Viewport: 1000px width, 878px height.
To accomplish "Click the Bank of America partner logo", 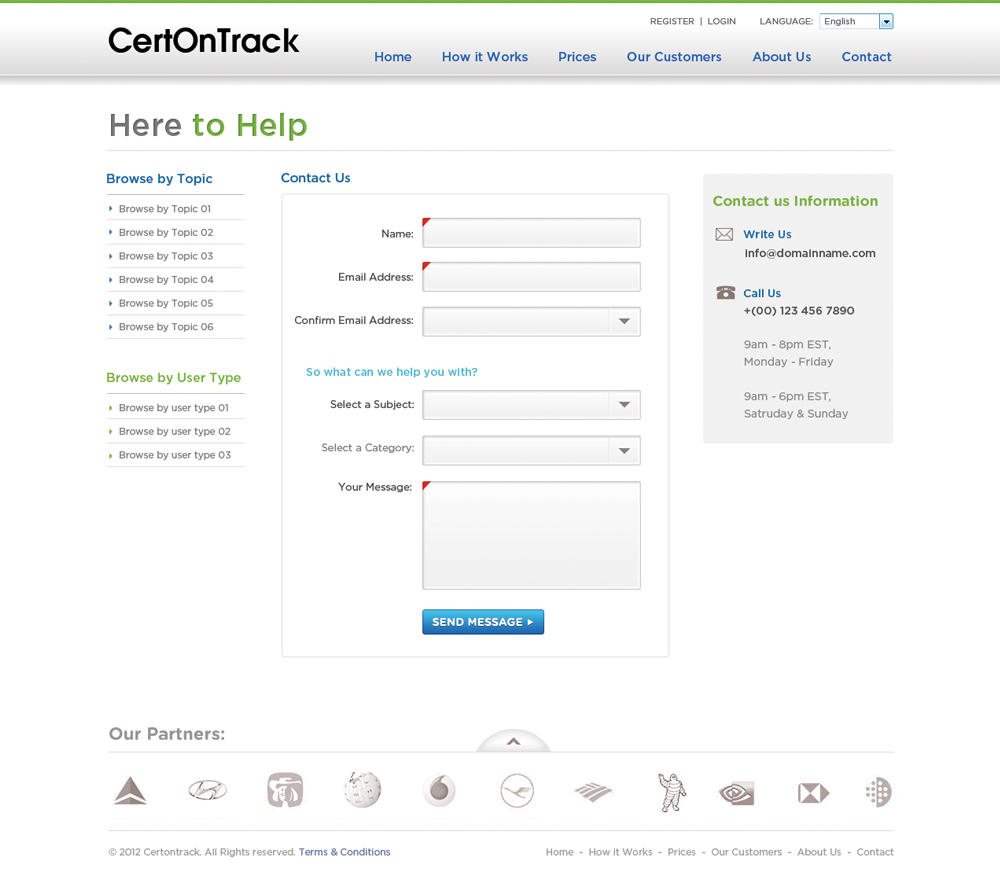I will pos(593,792).
